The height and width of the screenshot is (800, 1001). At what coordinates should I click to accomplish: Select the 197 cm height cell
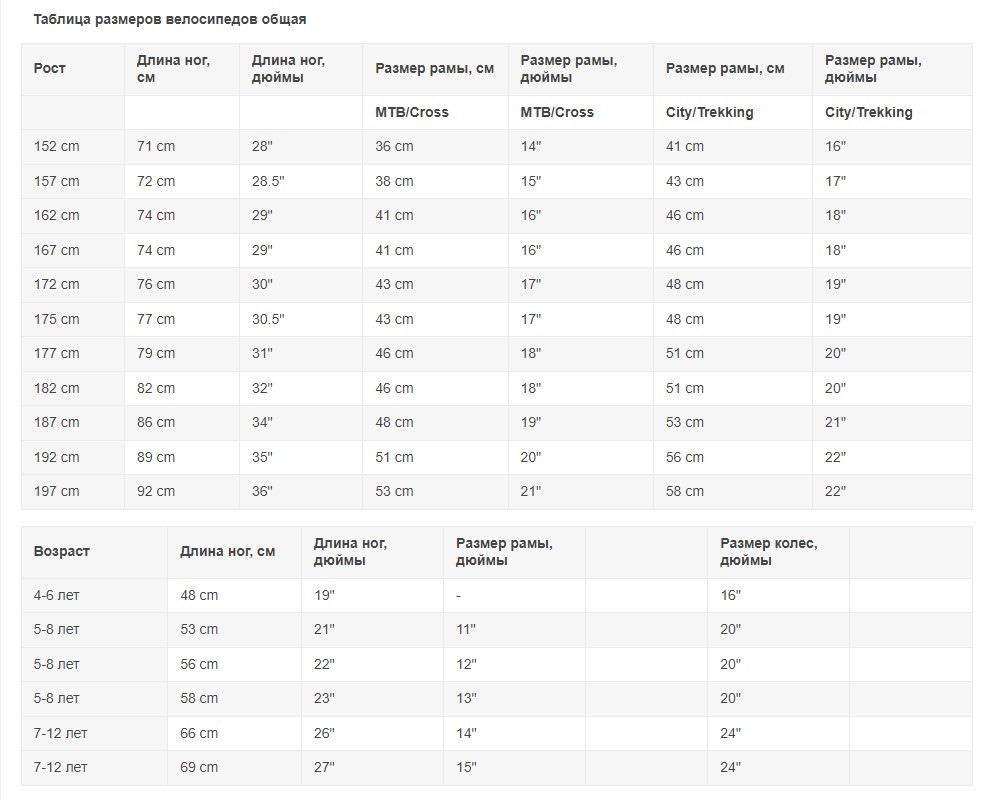pos(57,491)
